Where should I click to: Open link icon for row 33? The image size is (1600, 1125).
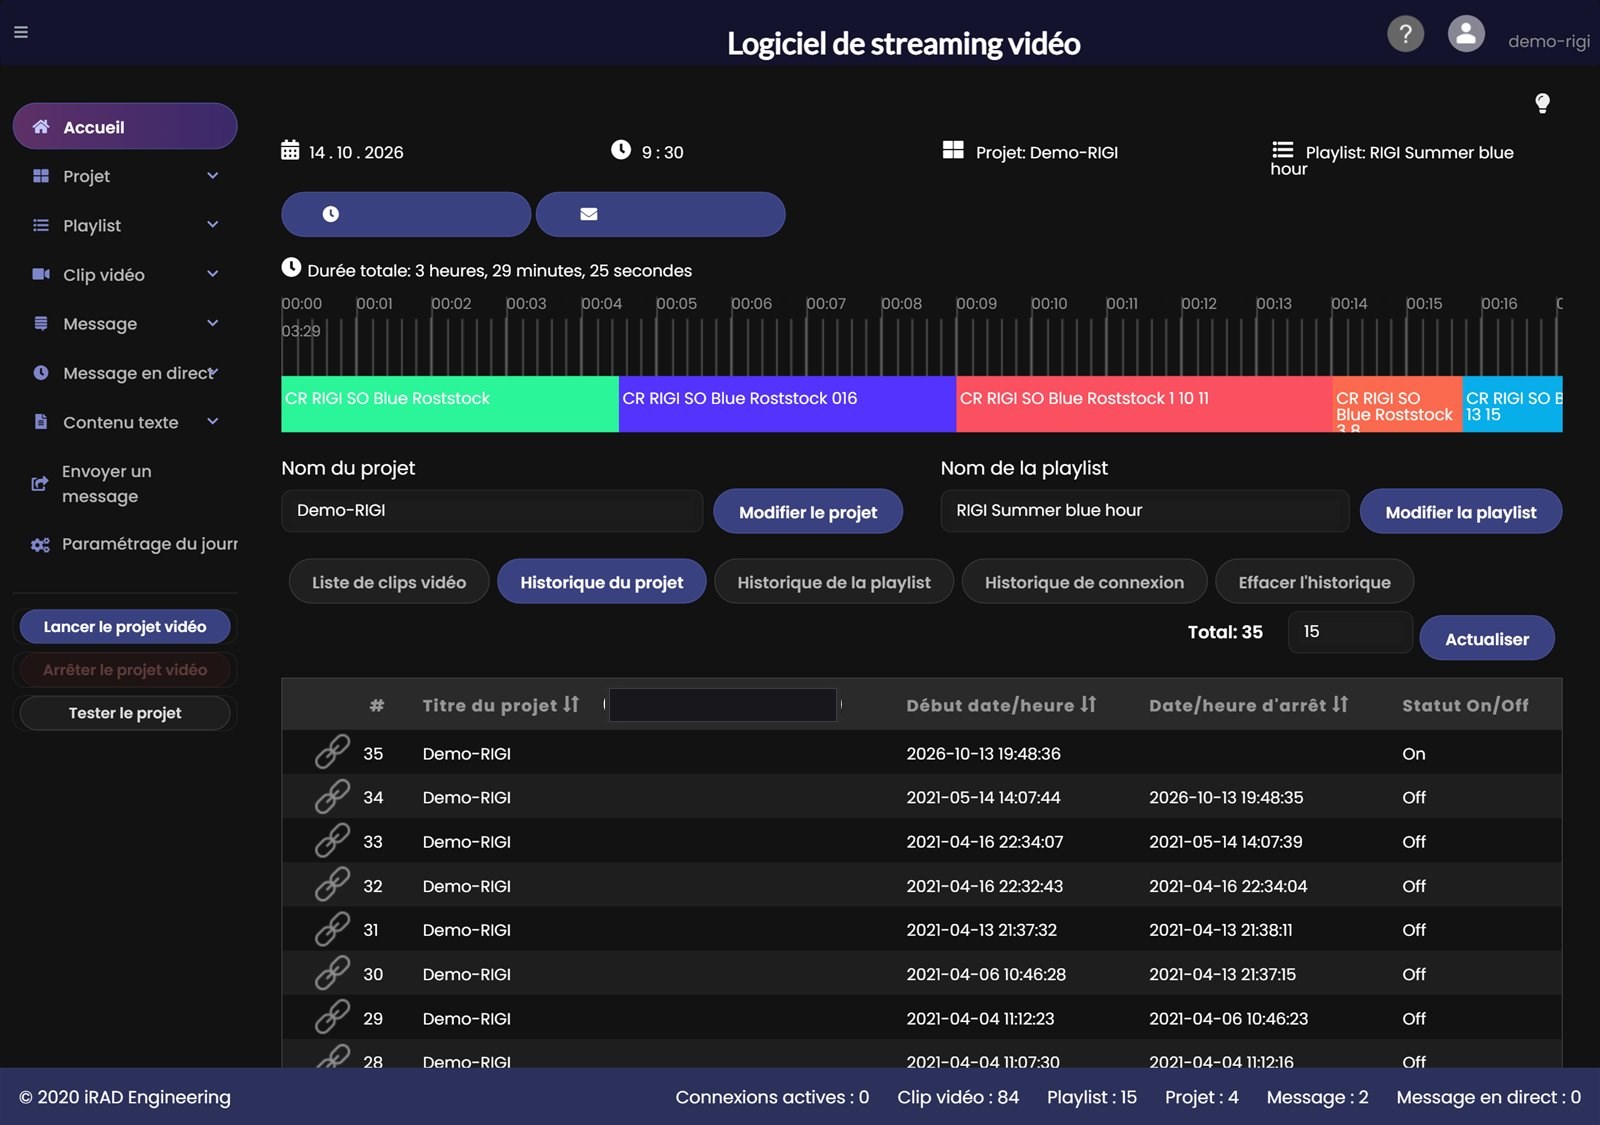point(332,840)
